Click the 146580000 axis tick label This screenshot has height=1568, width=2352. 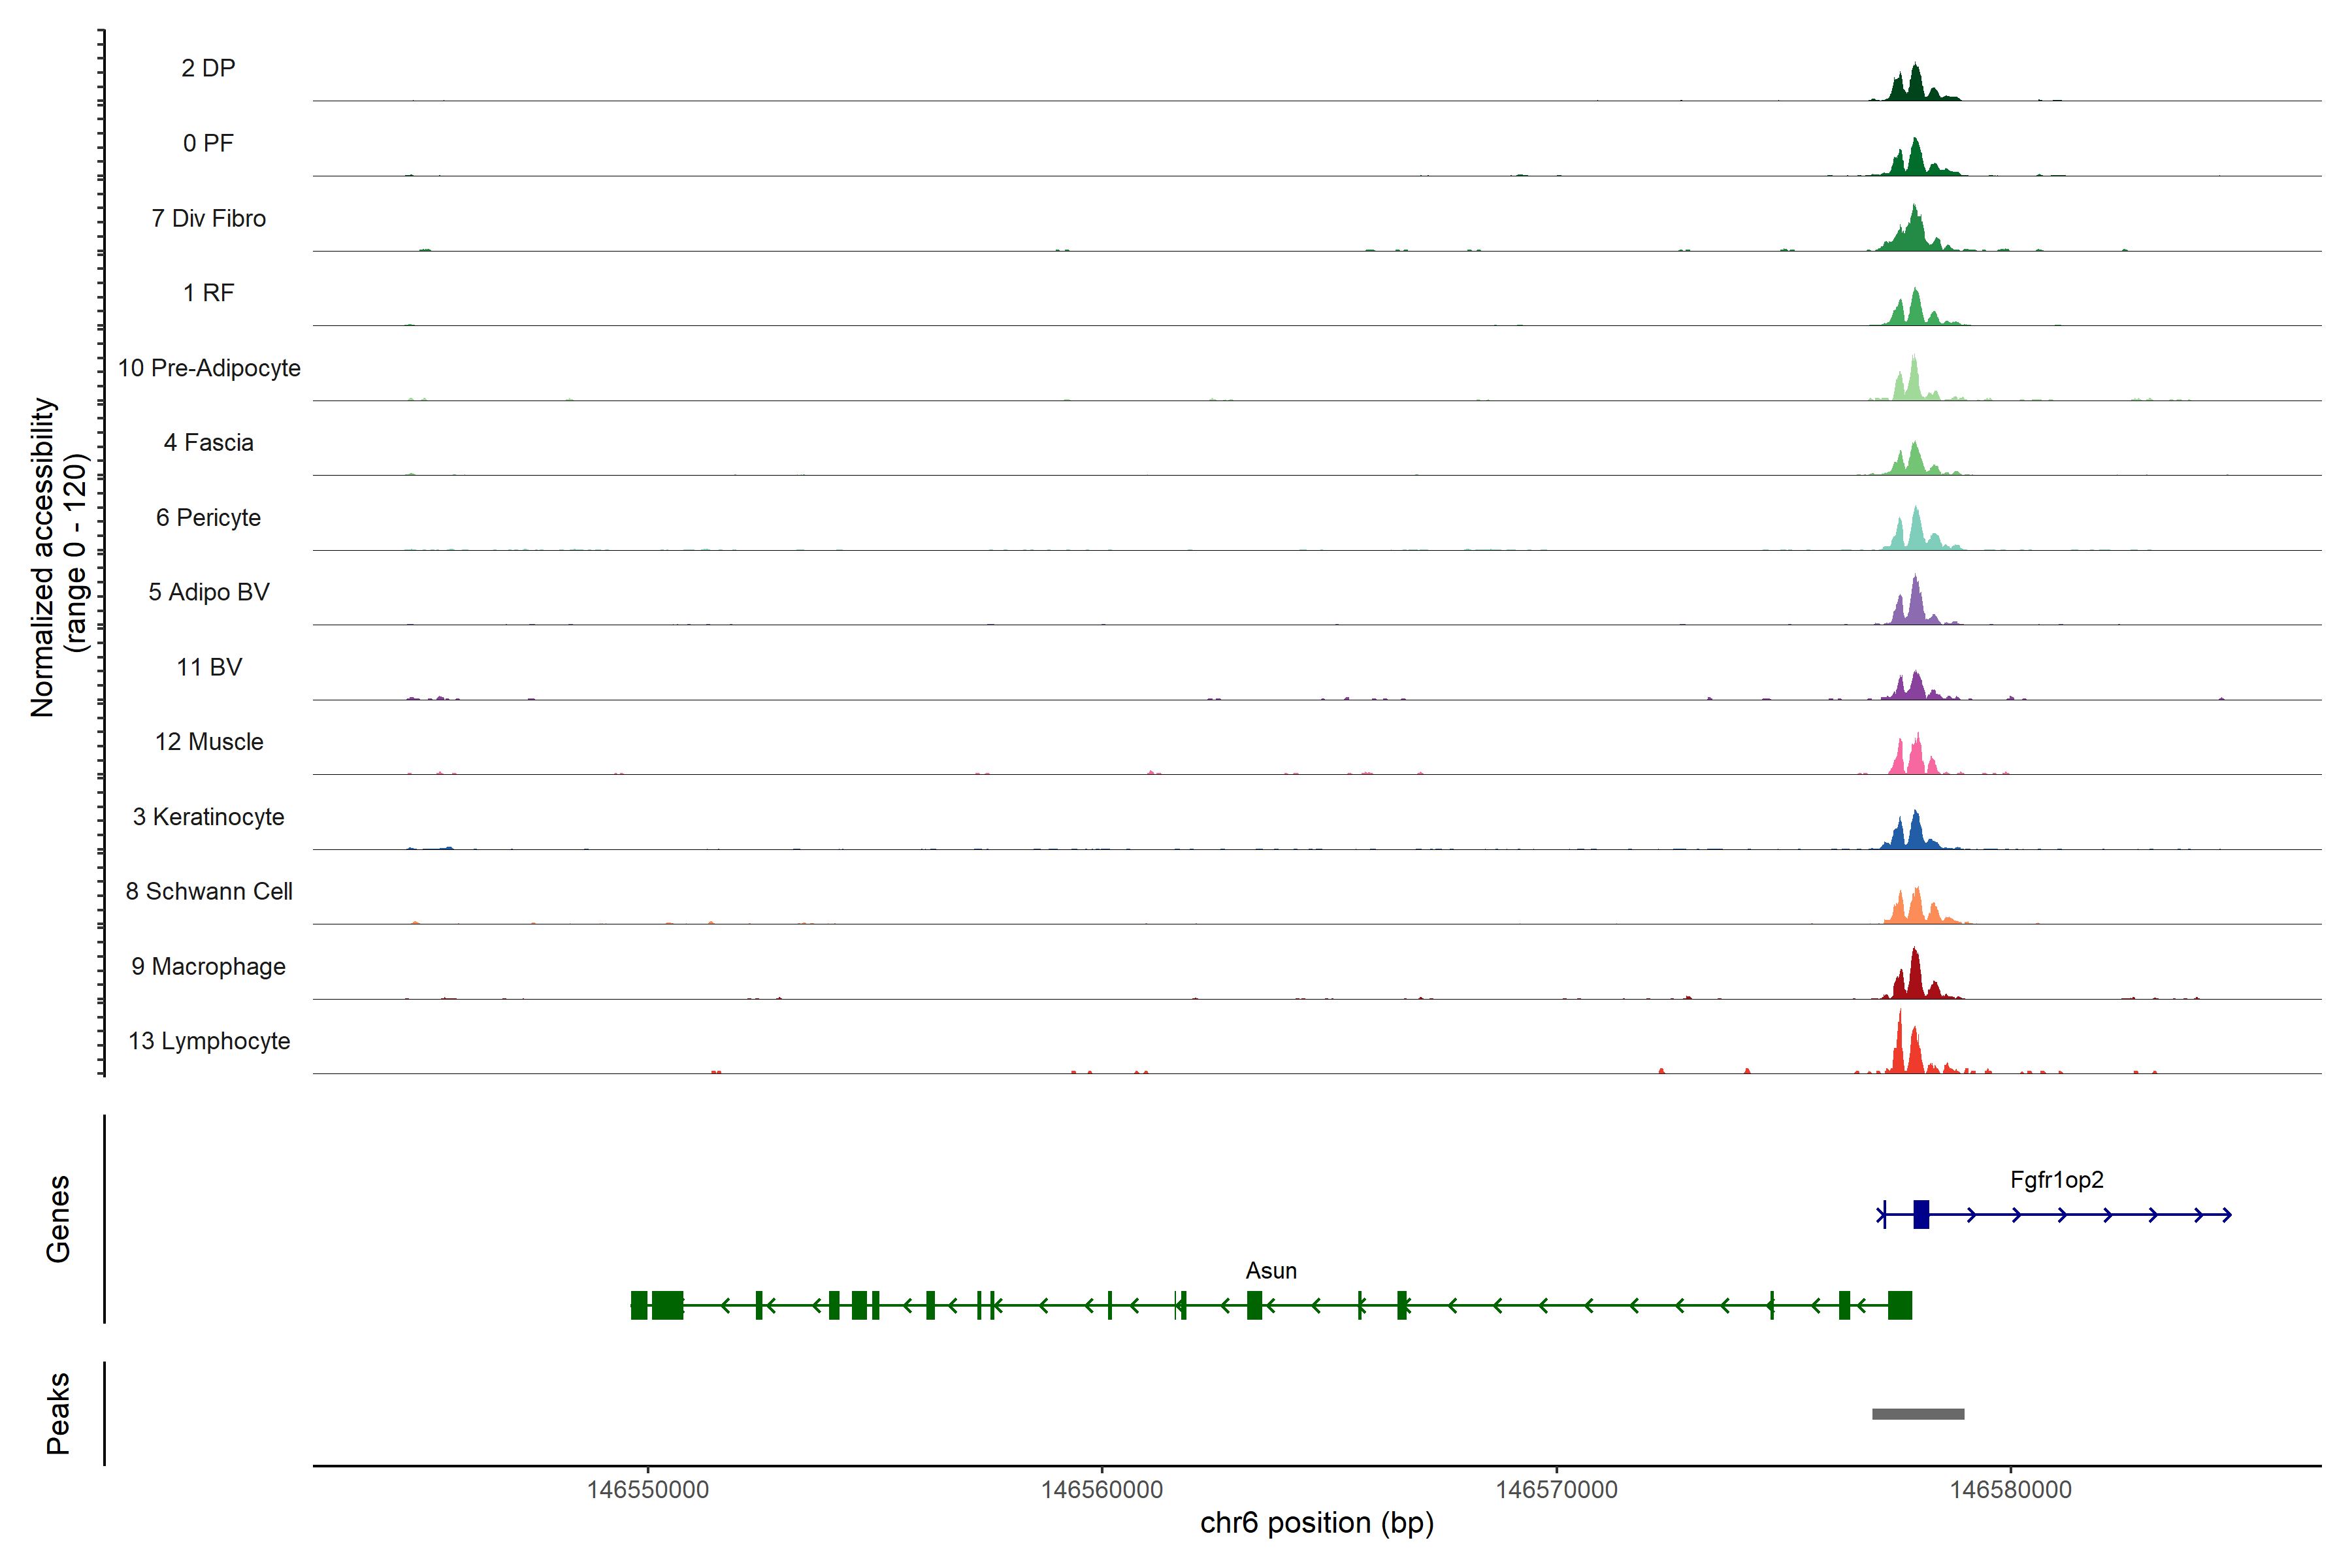tap(2010, 1490)
